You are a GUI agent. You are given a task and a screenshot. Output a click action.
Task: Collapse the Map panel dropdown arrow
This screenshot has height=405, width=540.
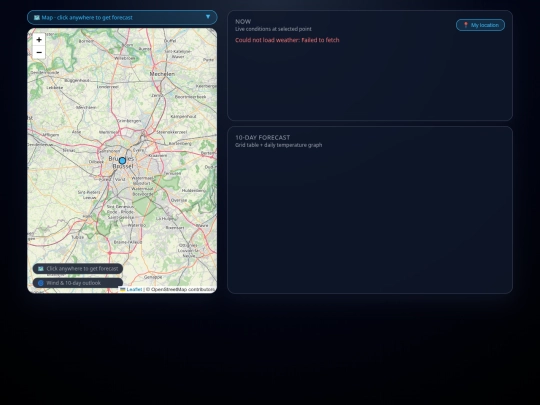click(x=208, y=17)
